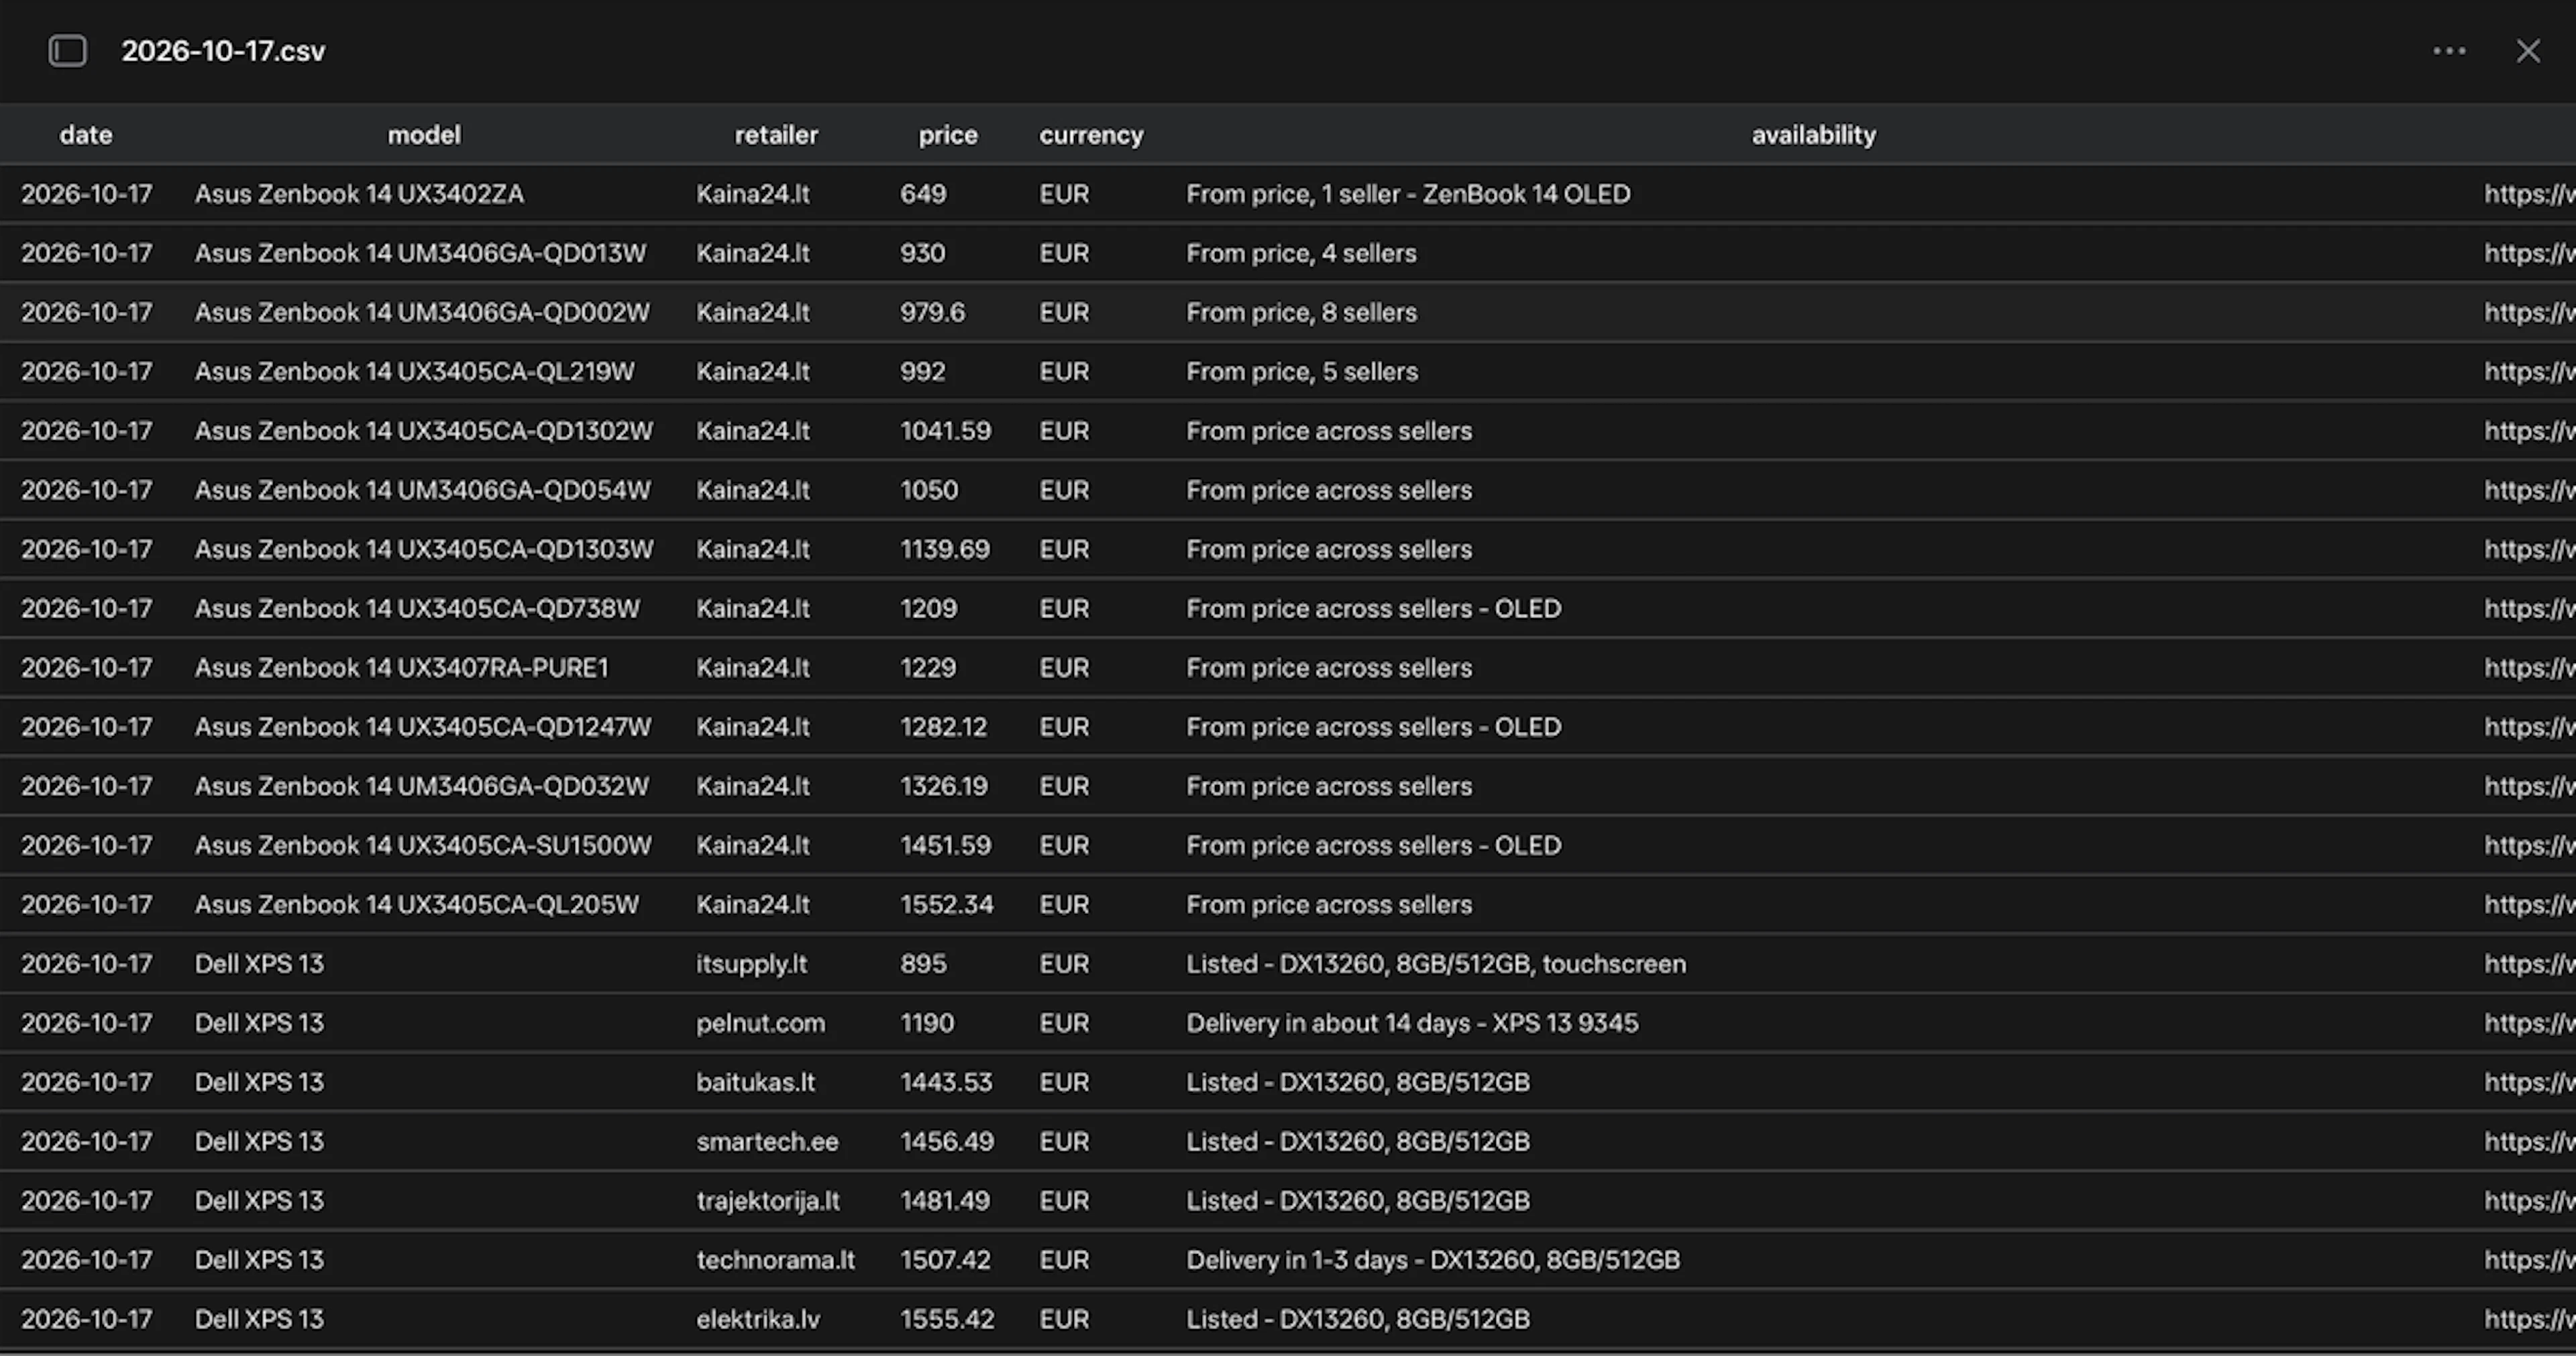Click the currency column header

tap(1091, 135)
